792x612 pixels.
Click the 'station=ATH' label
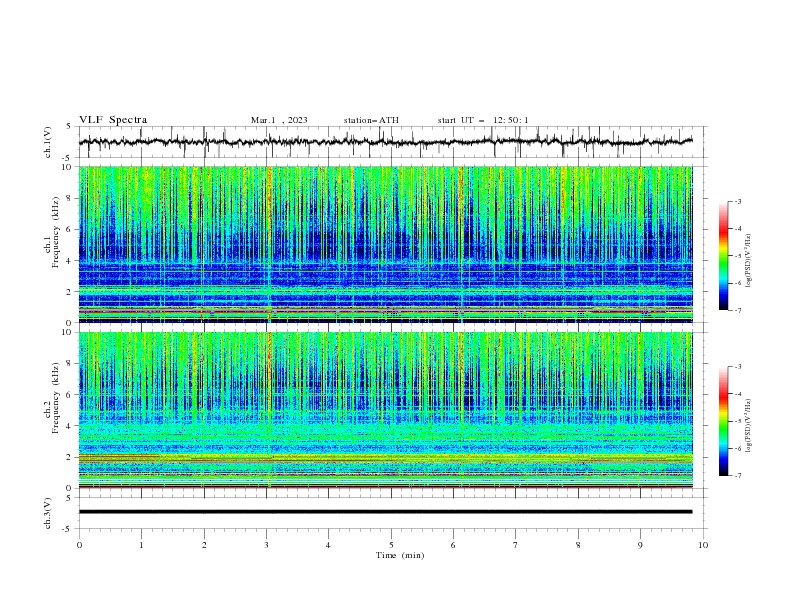click(x=371, y=120)
